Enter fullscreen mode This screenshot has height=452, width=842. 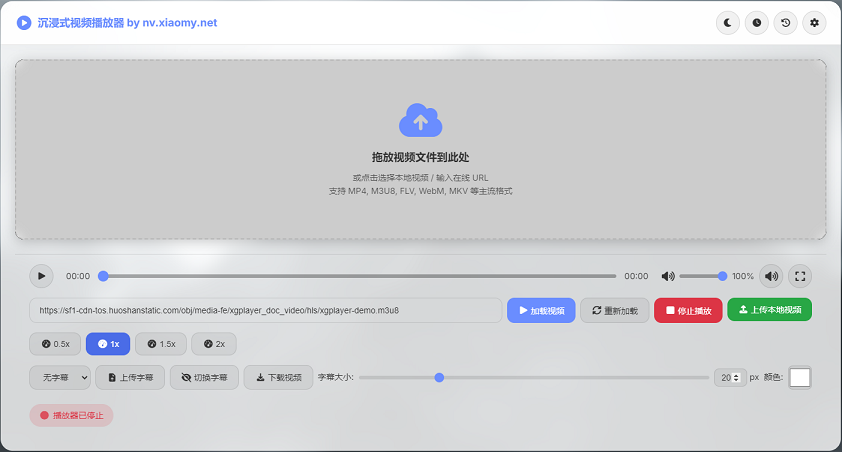(x=799, y=276)
